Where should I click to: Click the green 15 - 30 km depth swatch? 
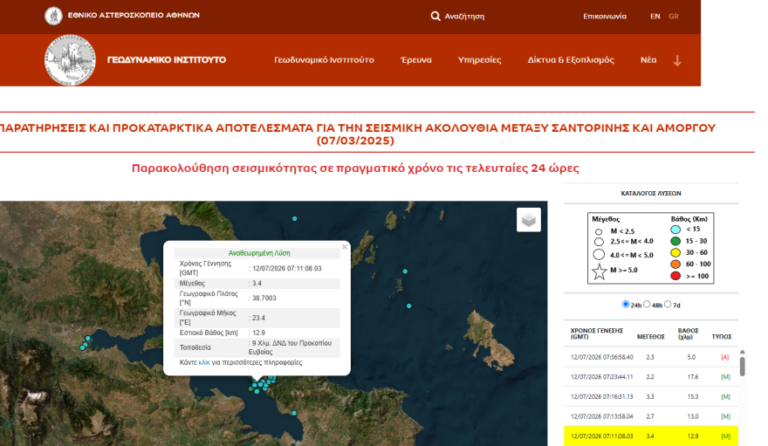[675, 241]
